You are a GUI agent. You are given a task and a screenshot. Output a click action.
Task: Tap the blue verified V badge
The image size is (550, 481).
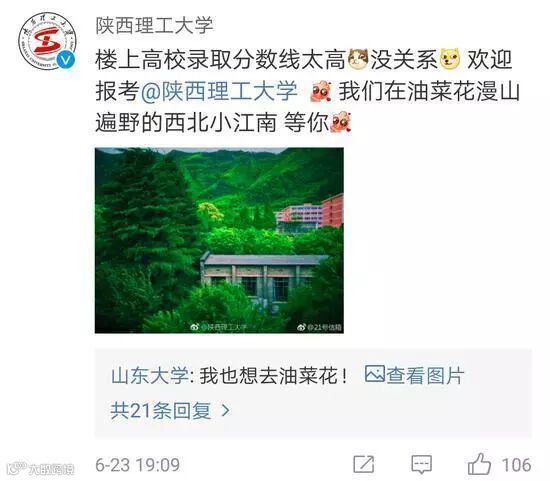(x=66, y=60)
